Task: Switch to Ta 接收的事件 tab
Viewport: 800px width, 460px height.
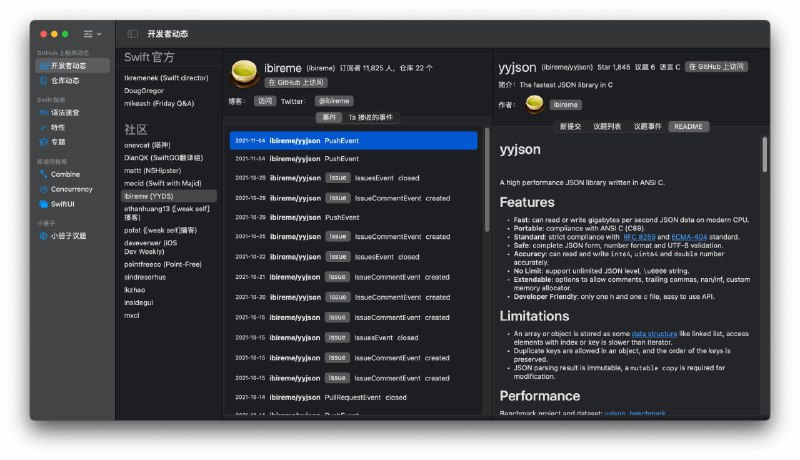Action: [x=371, y=117]
